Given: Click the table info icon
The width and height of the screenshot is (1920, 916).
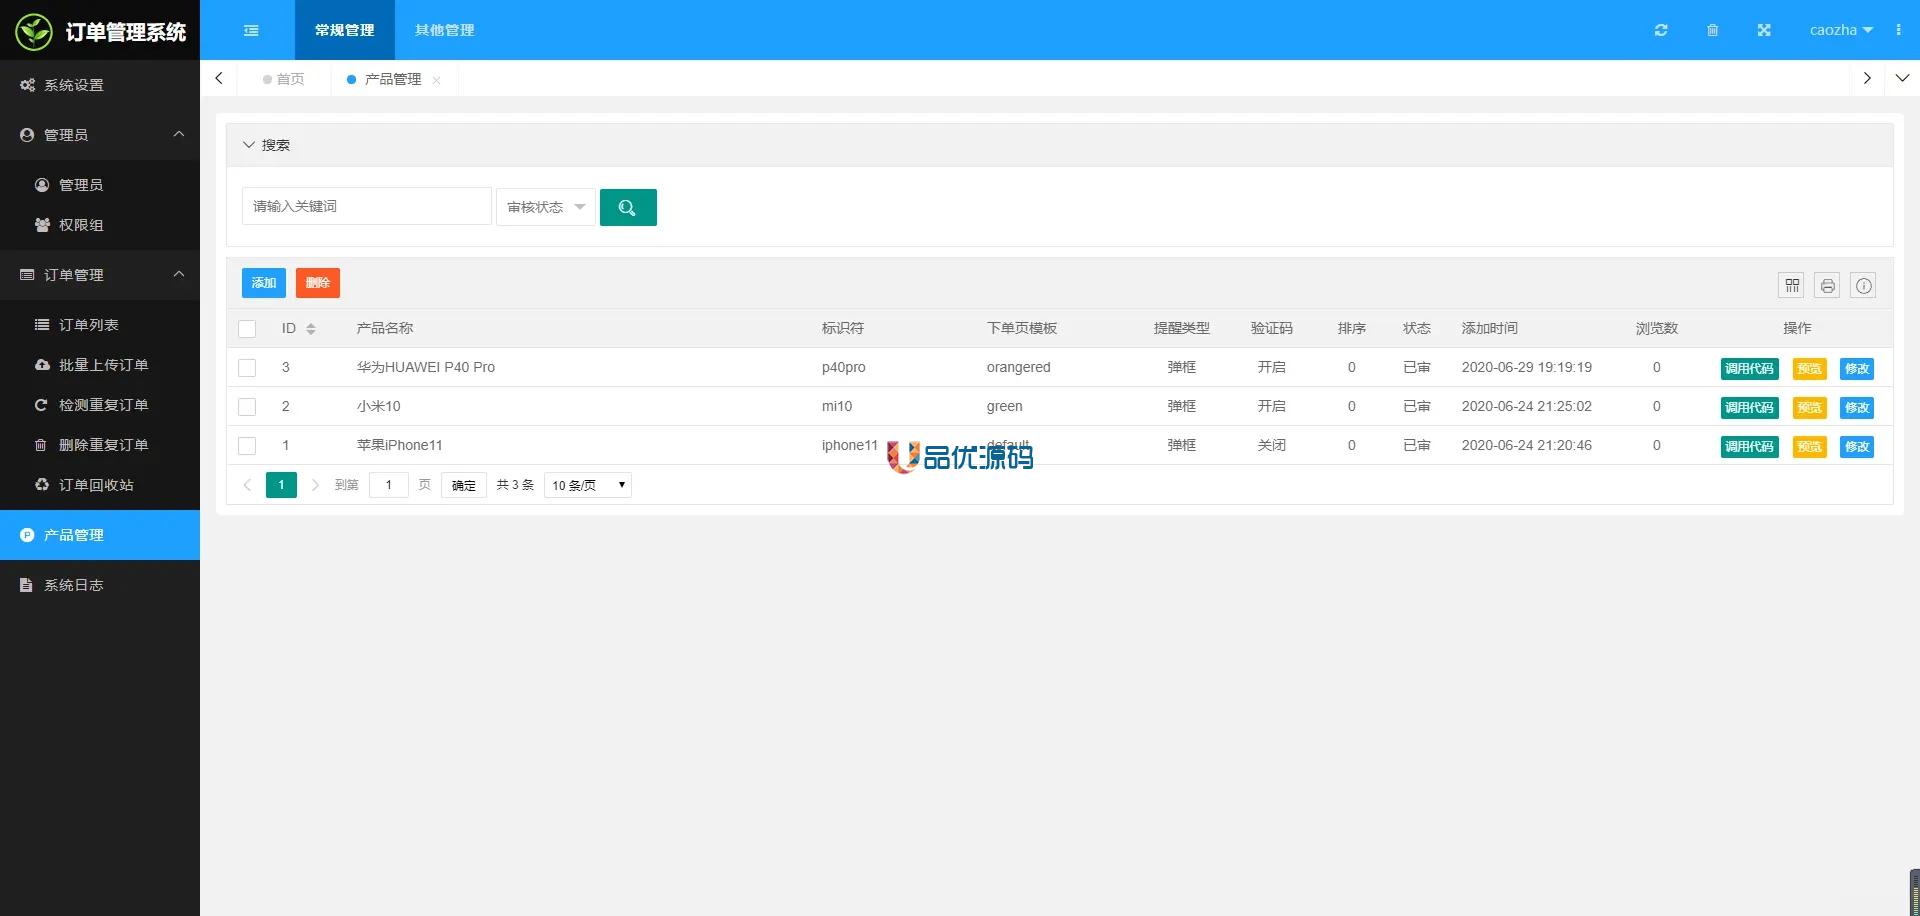Looking at the screenshot, I should point(1864,285).
